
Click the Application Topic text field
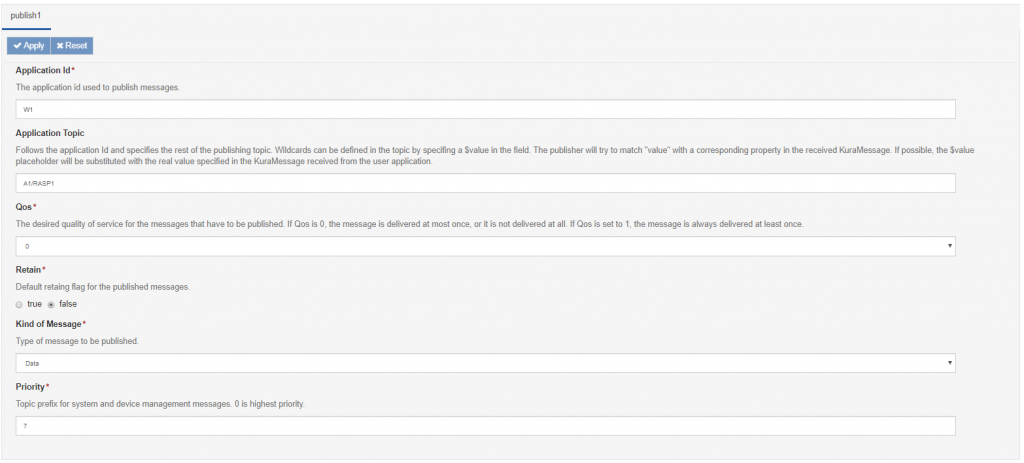pyautogui.click(x=485, y=183)
